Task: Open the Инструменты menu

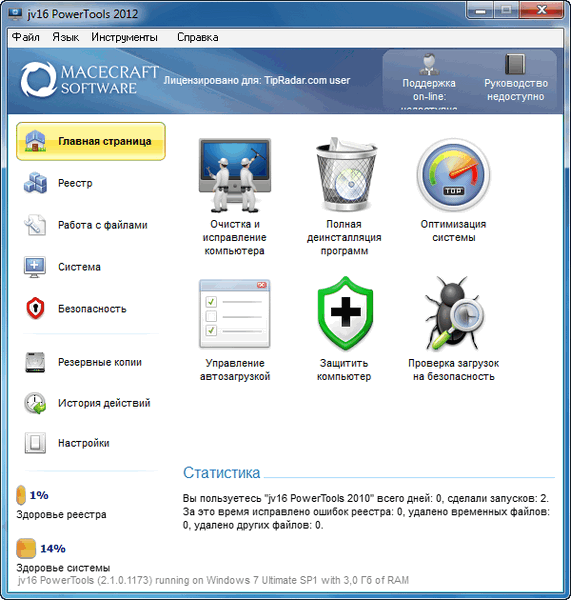Action: point(124,37)
